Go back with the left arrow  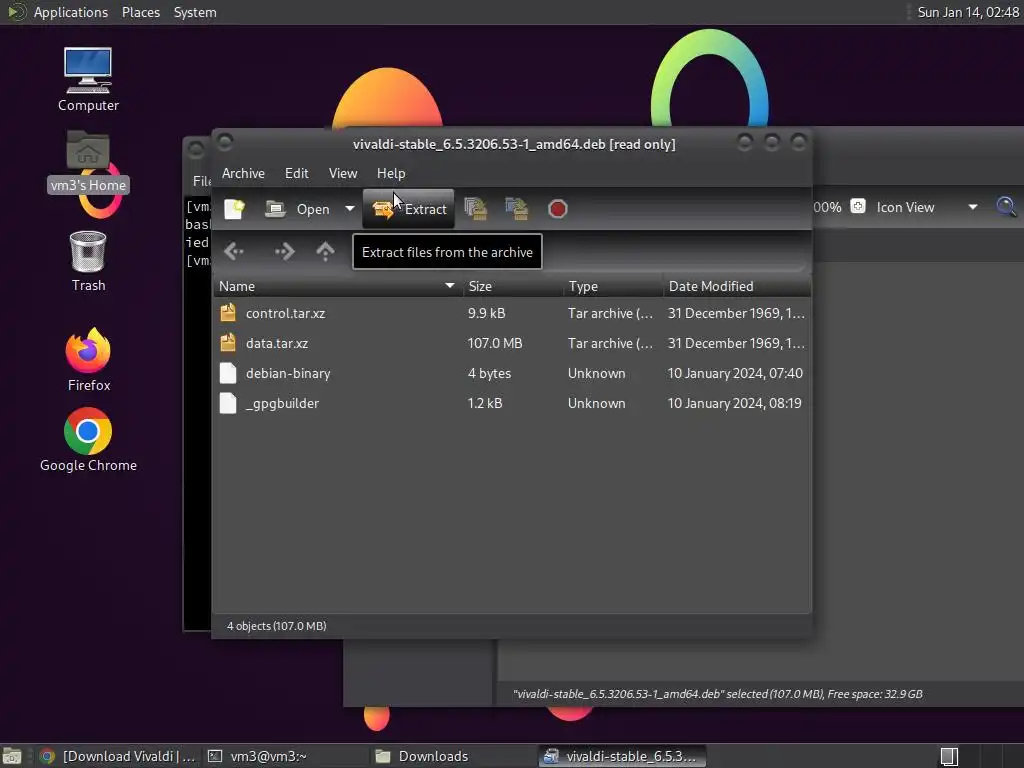click(234, 251)
